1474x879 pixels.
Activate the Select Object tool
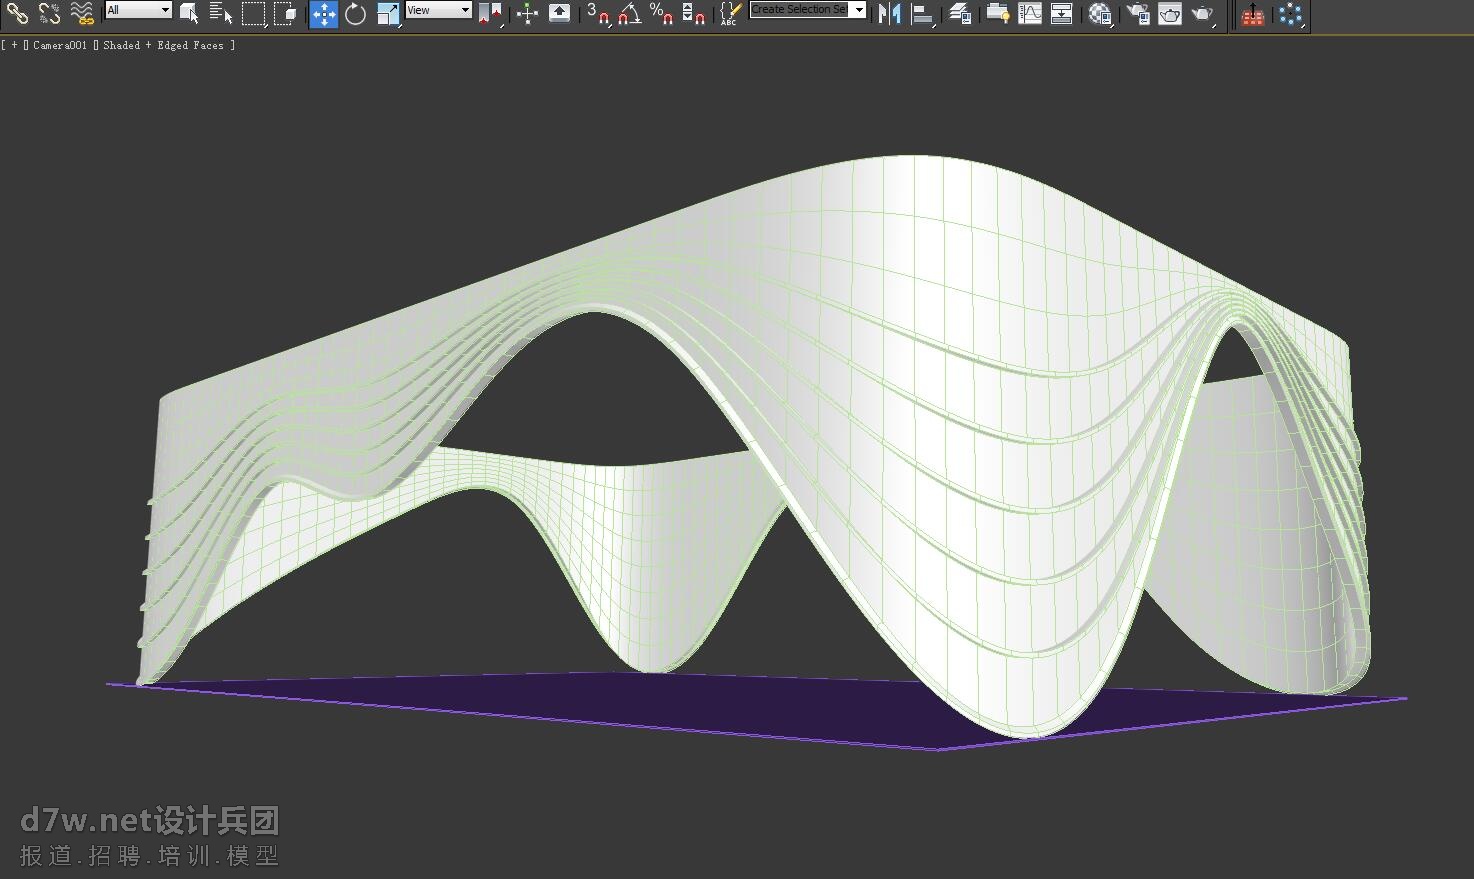(189, 13)
